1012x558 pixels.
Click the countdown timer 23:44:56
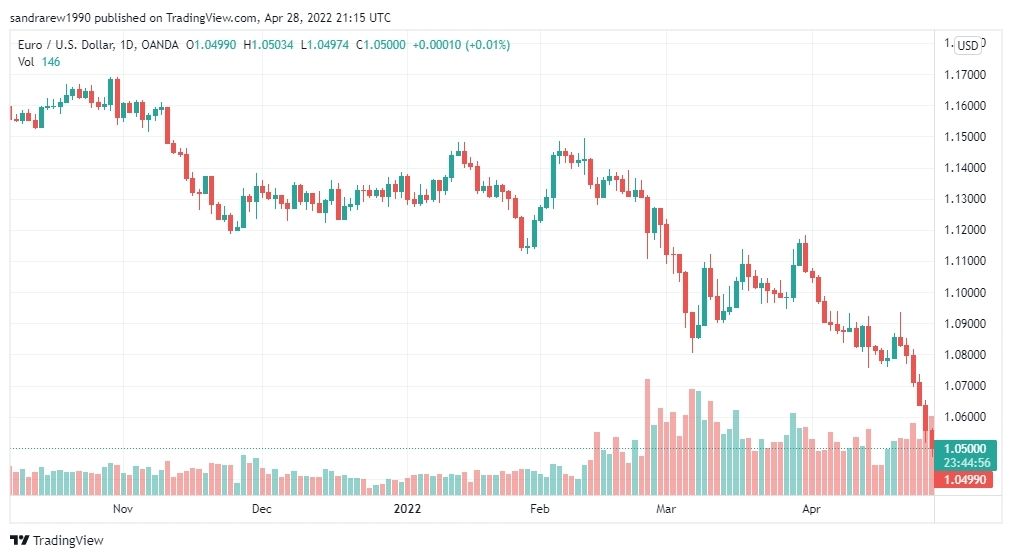pyautogui.click(x=965, y=463)
